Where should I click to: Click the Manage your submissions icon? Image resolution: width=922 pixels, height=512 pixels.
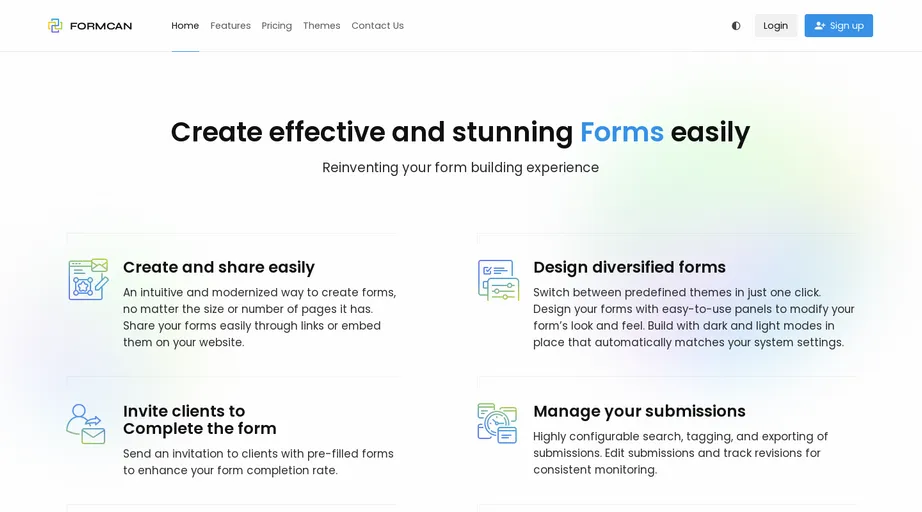[497, 423]
